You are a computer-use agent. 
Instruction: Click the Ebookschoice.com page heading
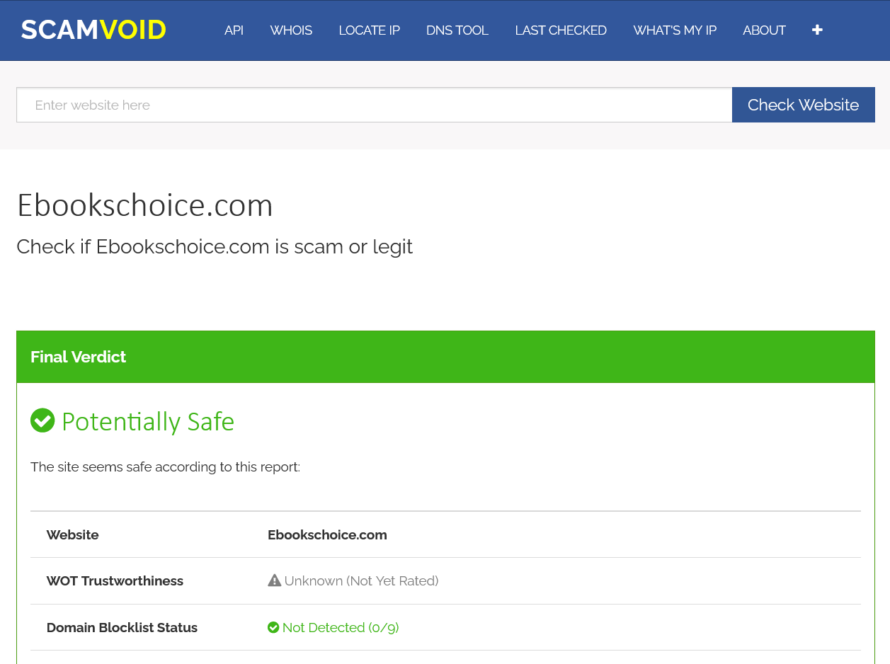coord(144,205)
